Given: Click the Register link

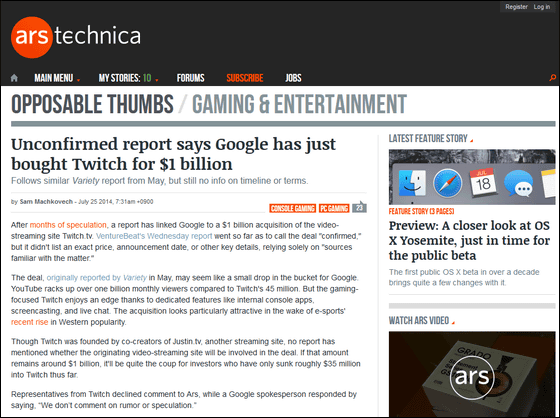Looking at the screenshot, I should [x=516, y=7].
